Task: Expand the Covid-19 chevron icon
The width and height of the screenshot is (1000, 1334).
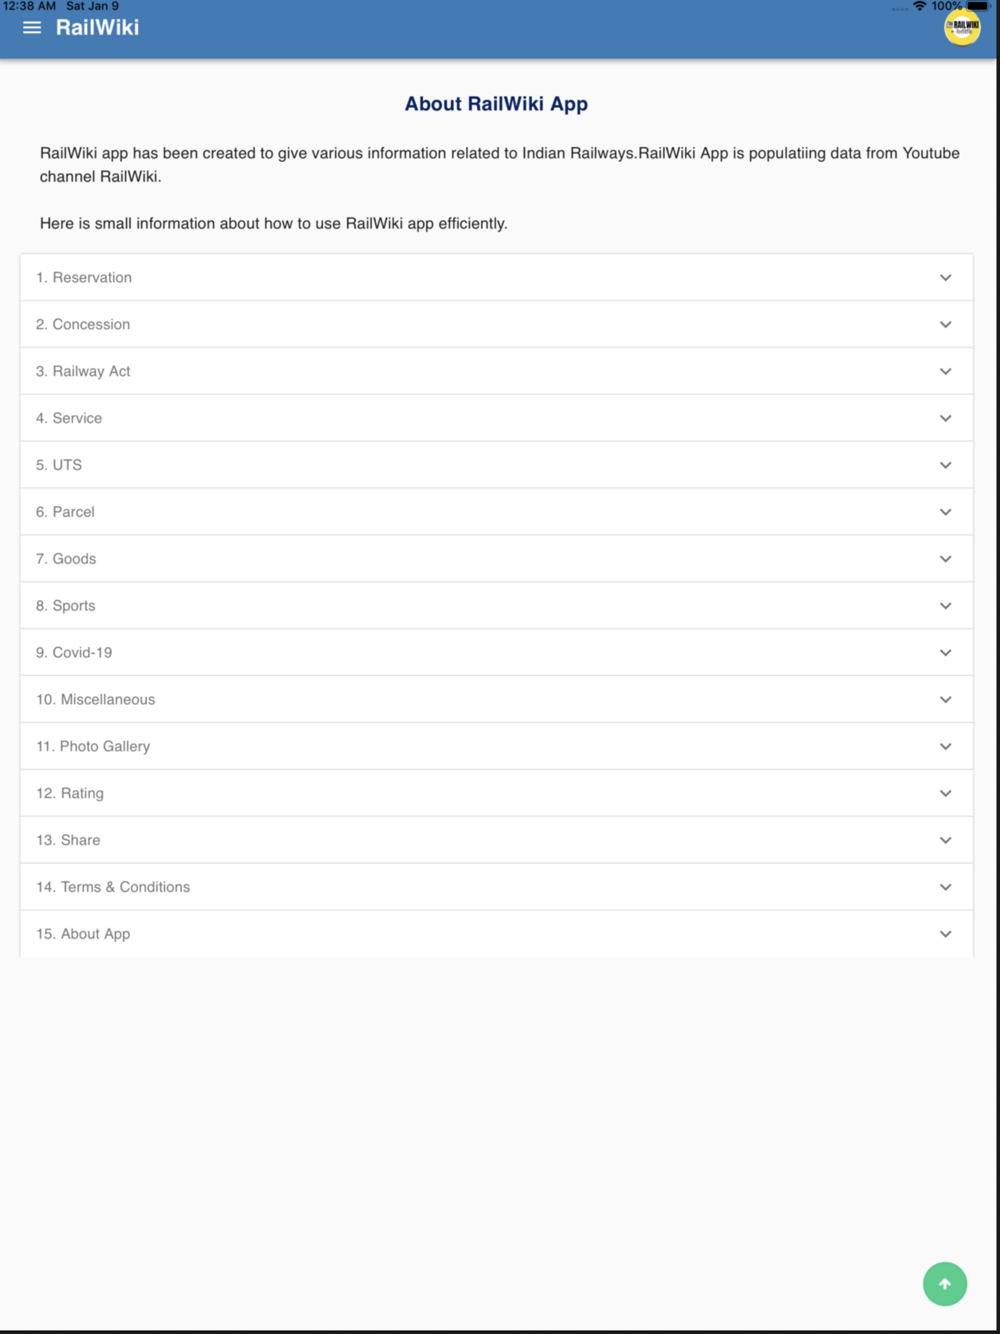Action: click(945, 653)
